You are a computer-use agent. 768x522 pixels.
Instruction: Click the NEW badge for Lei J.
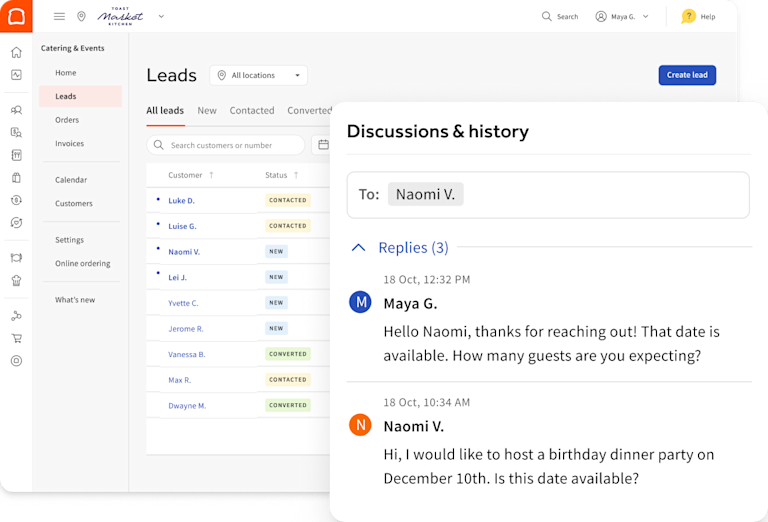pyautogui.click(x=276, y=277)
